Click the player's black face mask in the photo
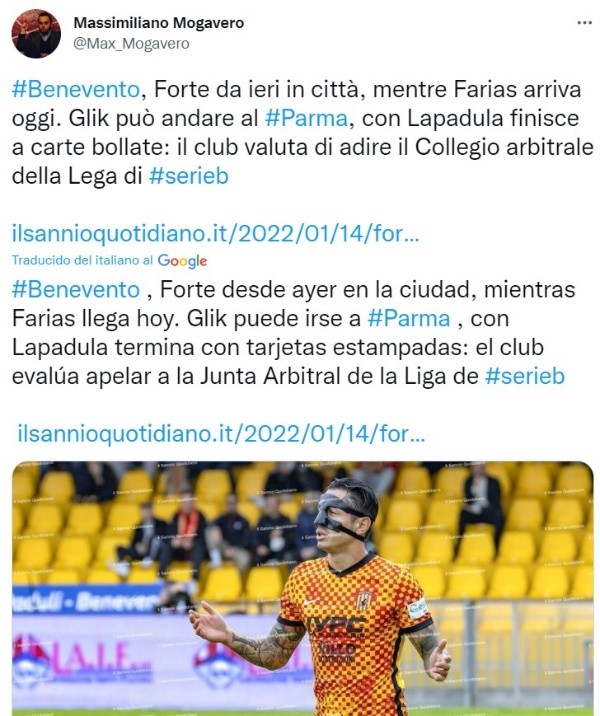 coord(339,514)
